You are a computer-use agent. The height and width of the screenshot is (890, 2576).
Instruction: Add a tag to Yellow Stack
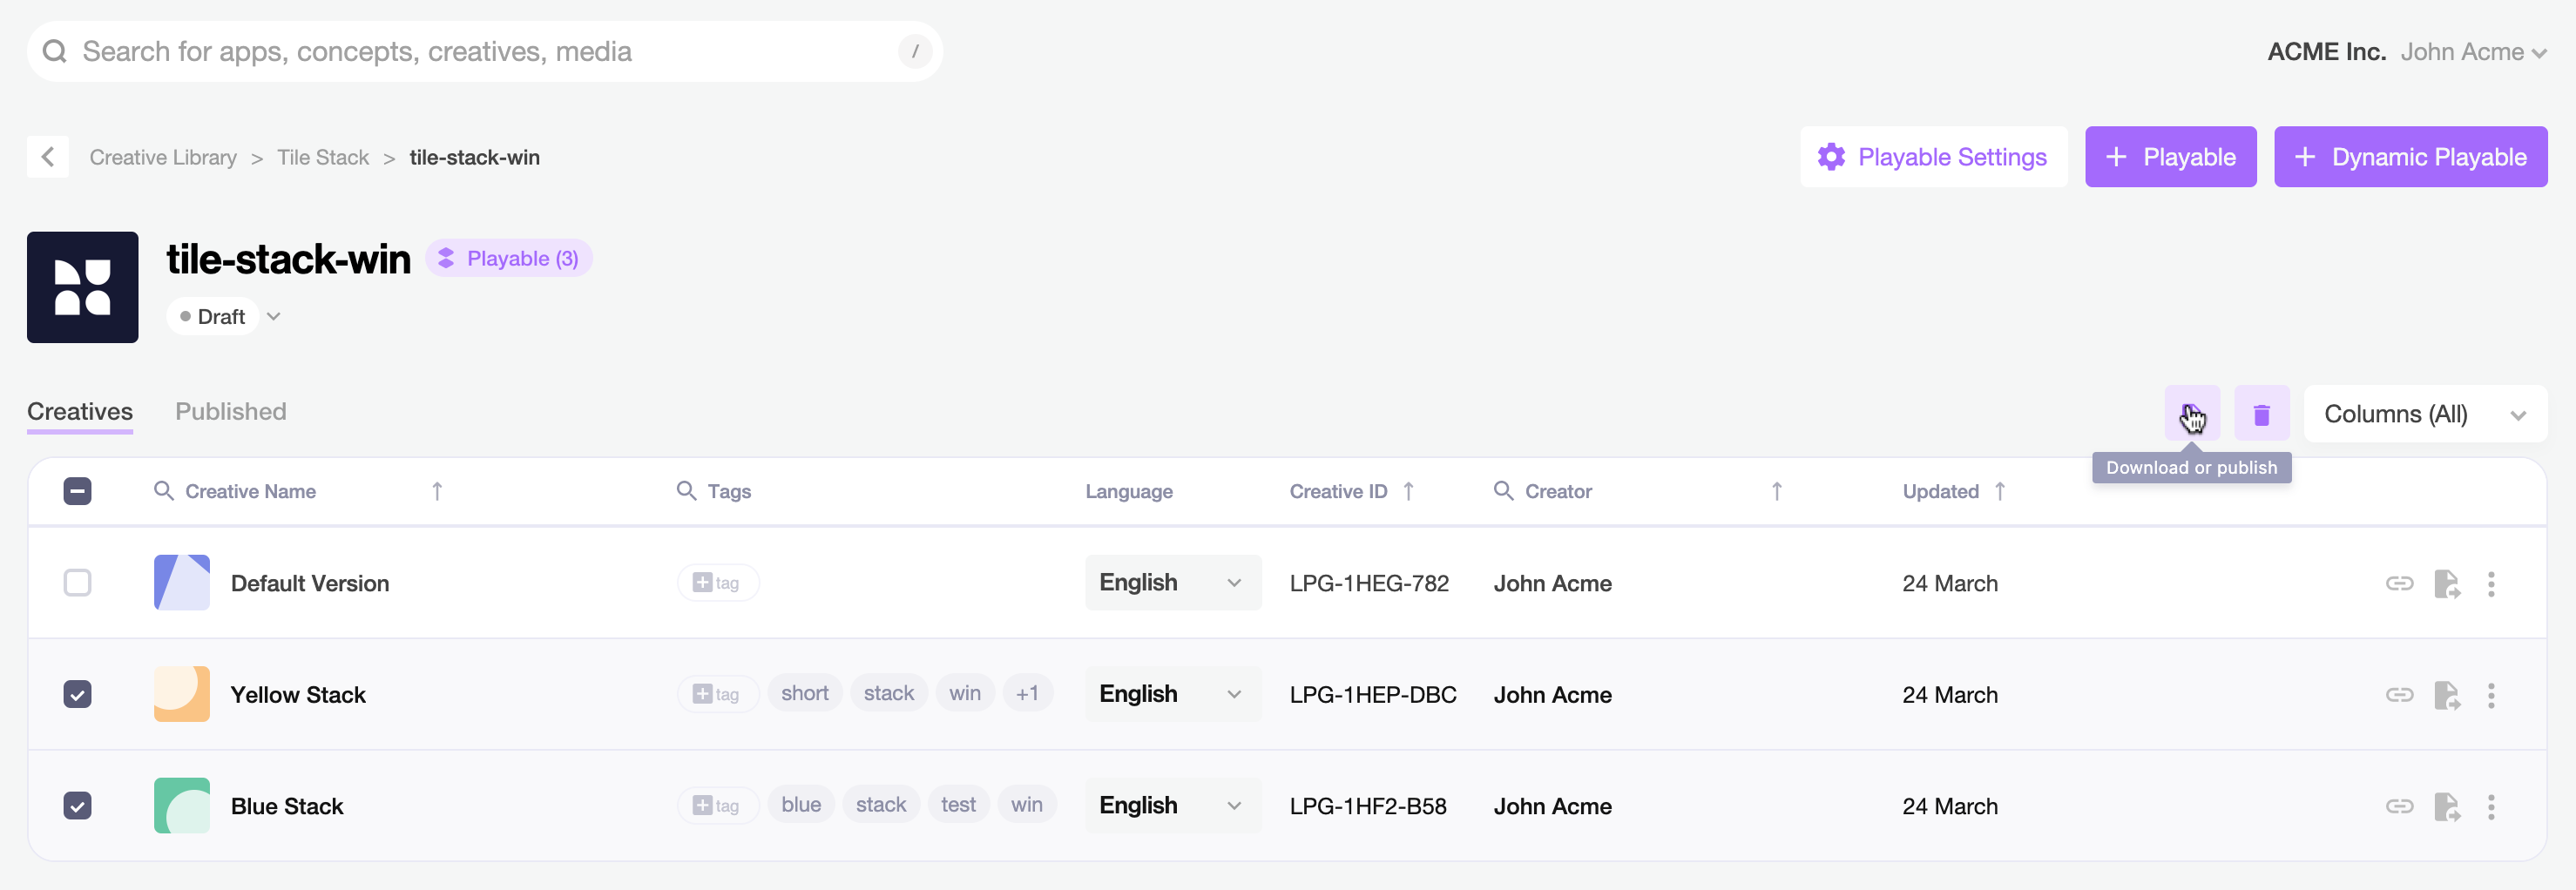pos(717,694)
